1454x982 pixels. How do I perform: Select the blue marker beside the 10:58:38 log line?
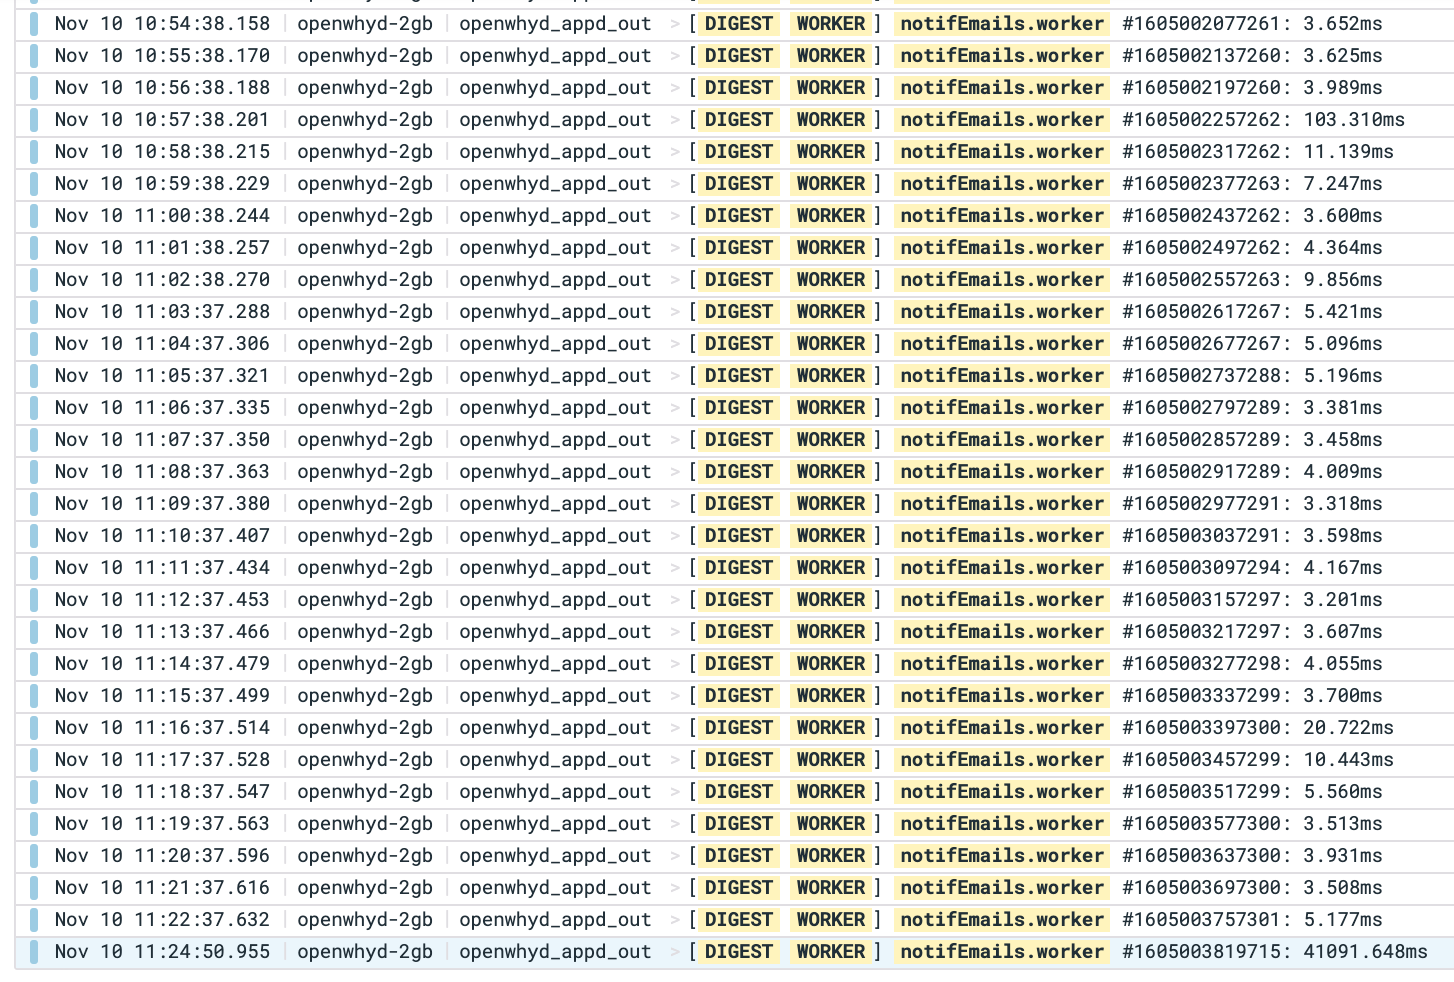[x=35, y=151]
